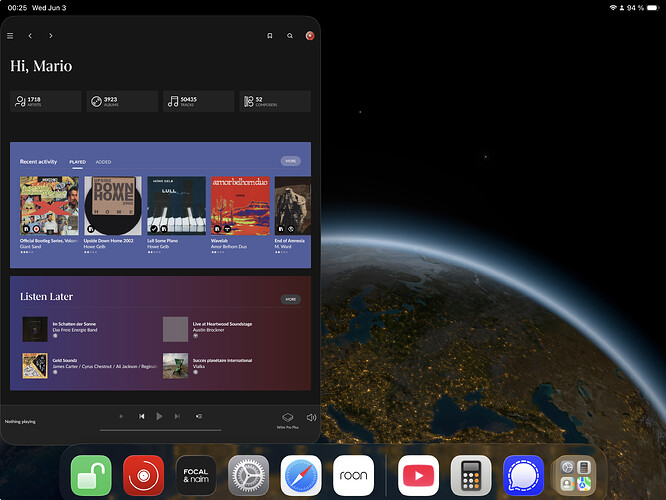Image resolution: width=666 pixels, height=500 pixels.
Task: Open the 1718 Artists tile
Action: (x=46, y=101)
